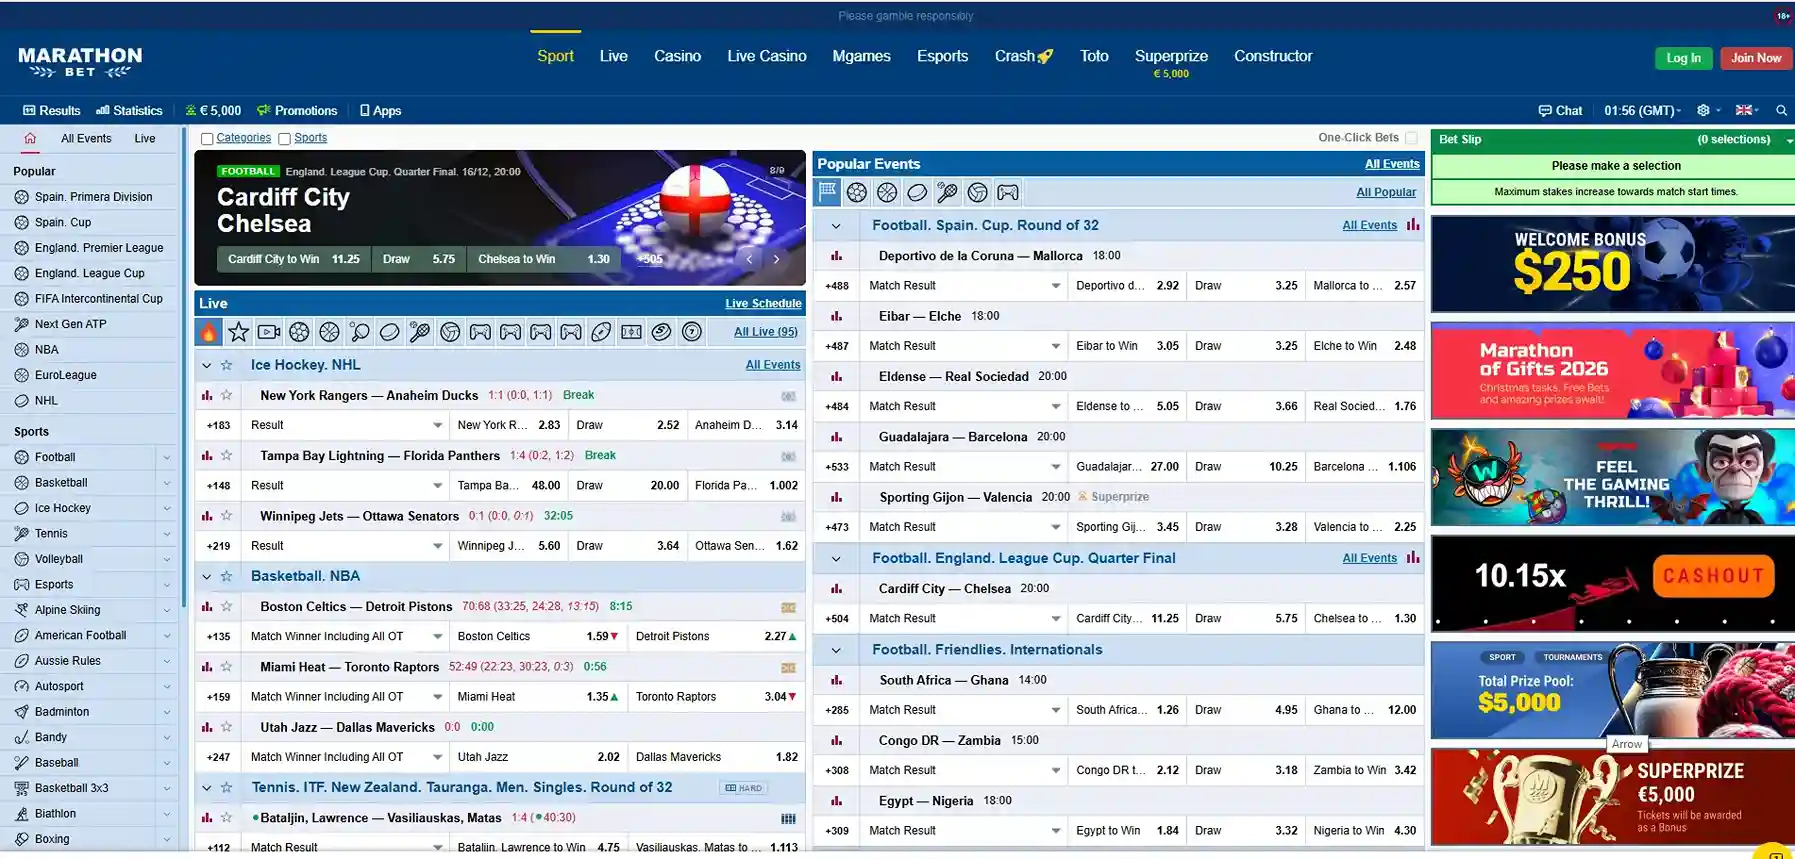This screenshot has width=1795, height=859.
Task: Open the search magnifier icon in header
Action: coord(1781,111)
